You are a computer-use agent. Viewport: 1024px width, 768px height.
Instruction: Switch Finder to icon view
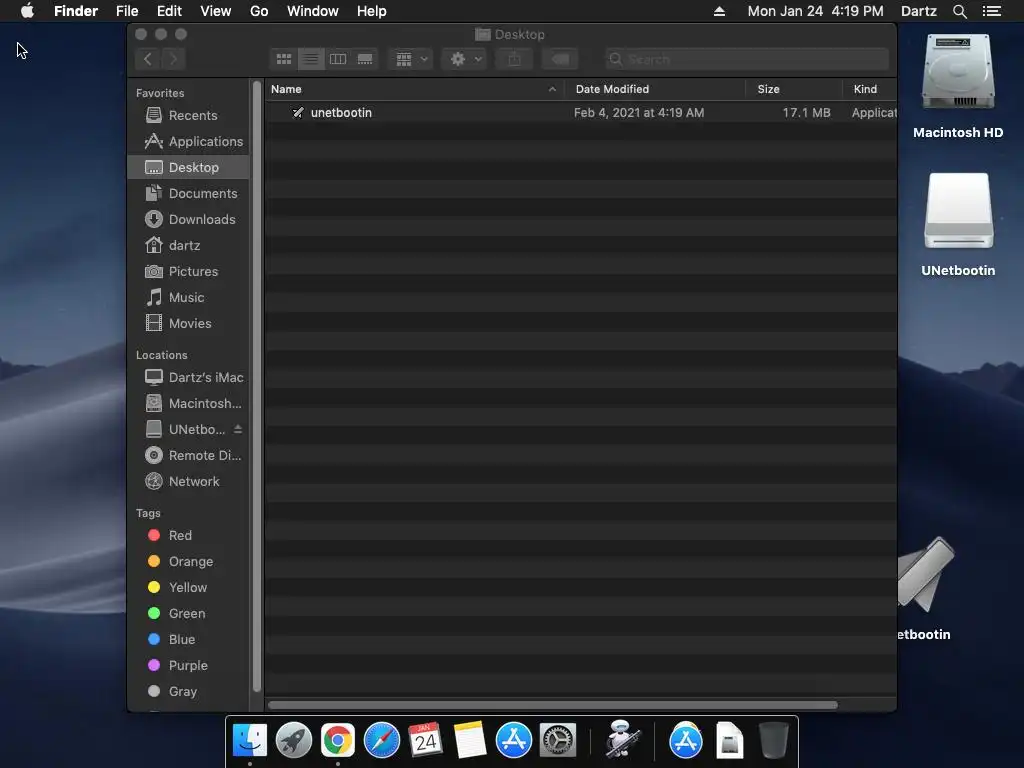[x=283, y=59]
